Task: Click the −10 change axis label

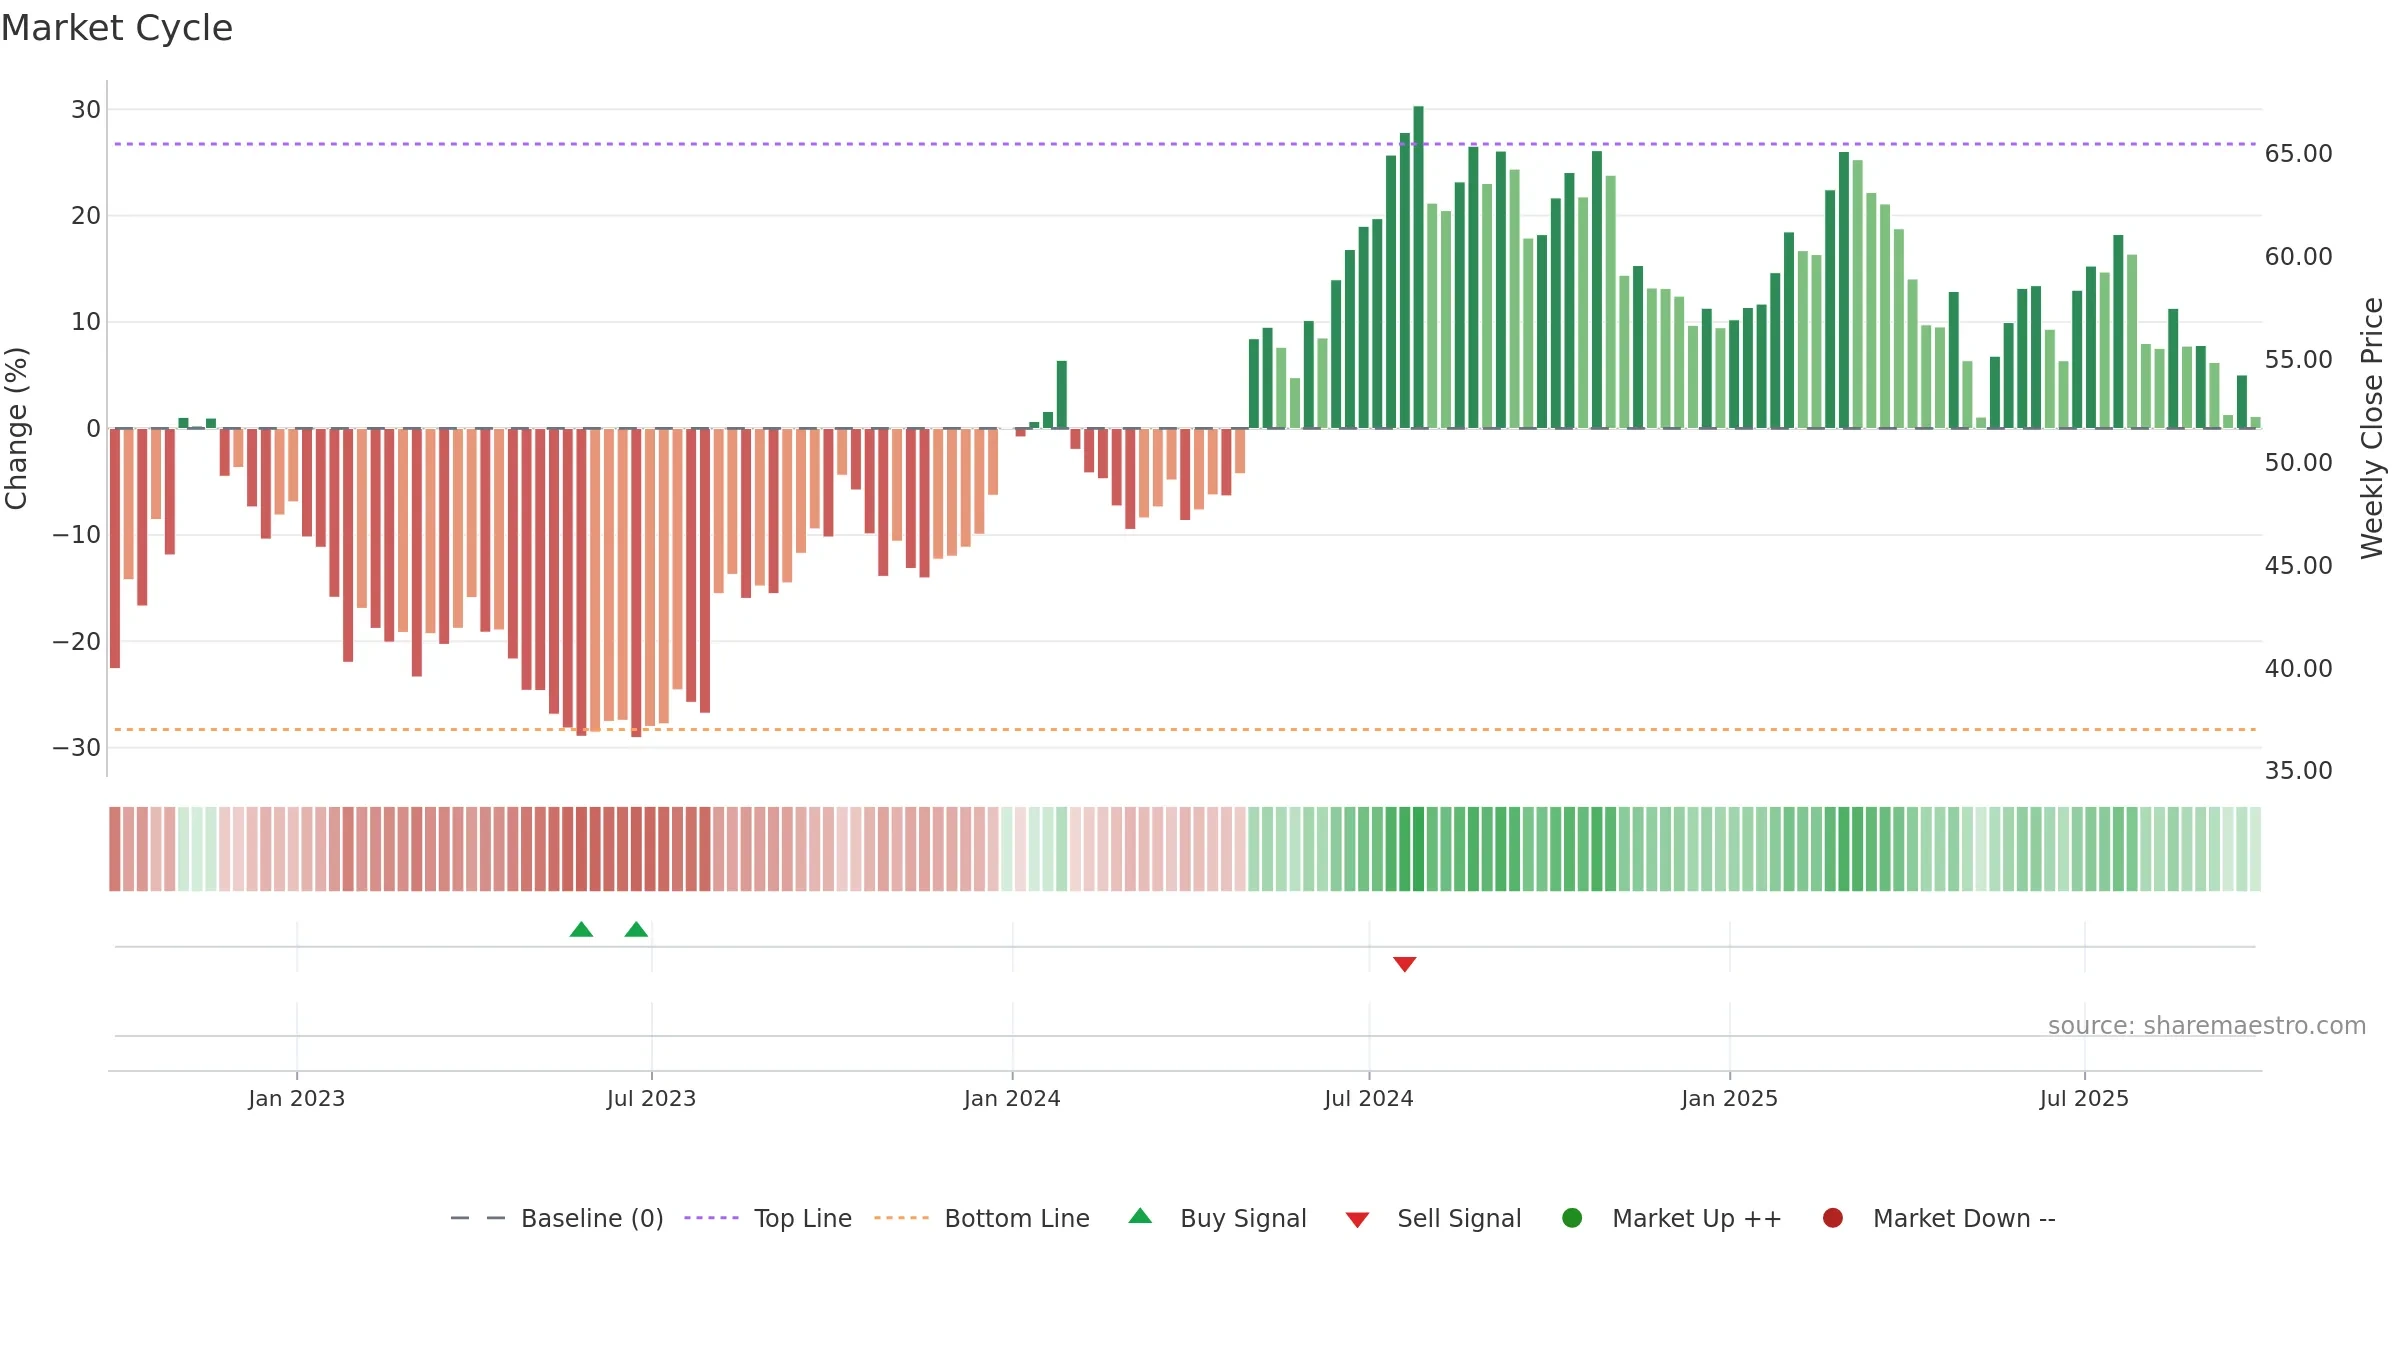Action: pyautogui.click(x=77, y=535)
